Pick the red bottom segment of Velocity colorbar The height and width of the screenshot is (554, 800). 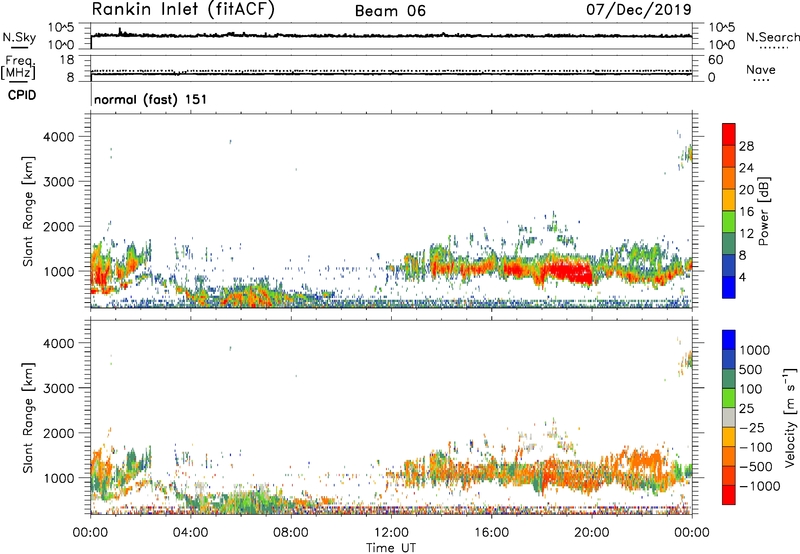click(729, 495)
